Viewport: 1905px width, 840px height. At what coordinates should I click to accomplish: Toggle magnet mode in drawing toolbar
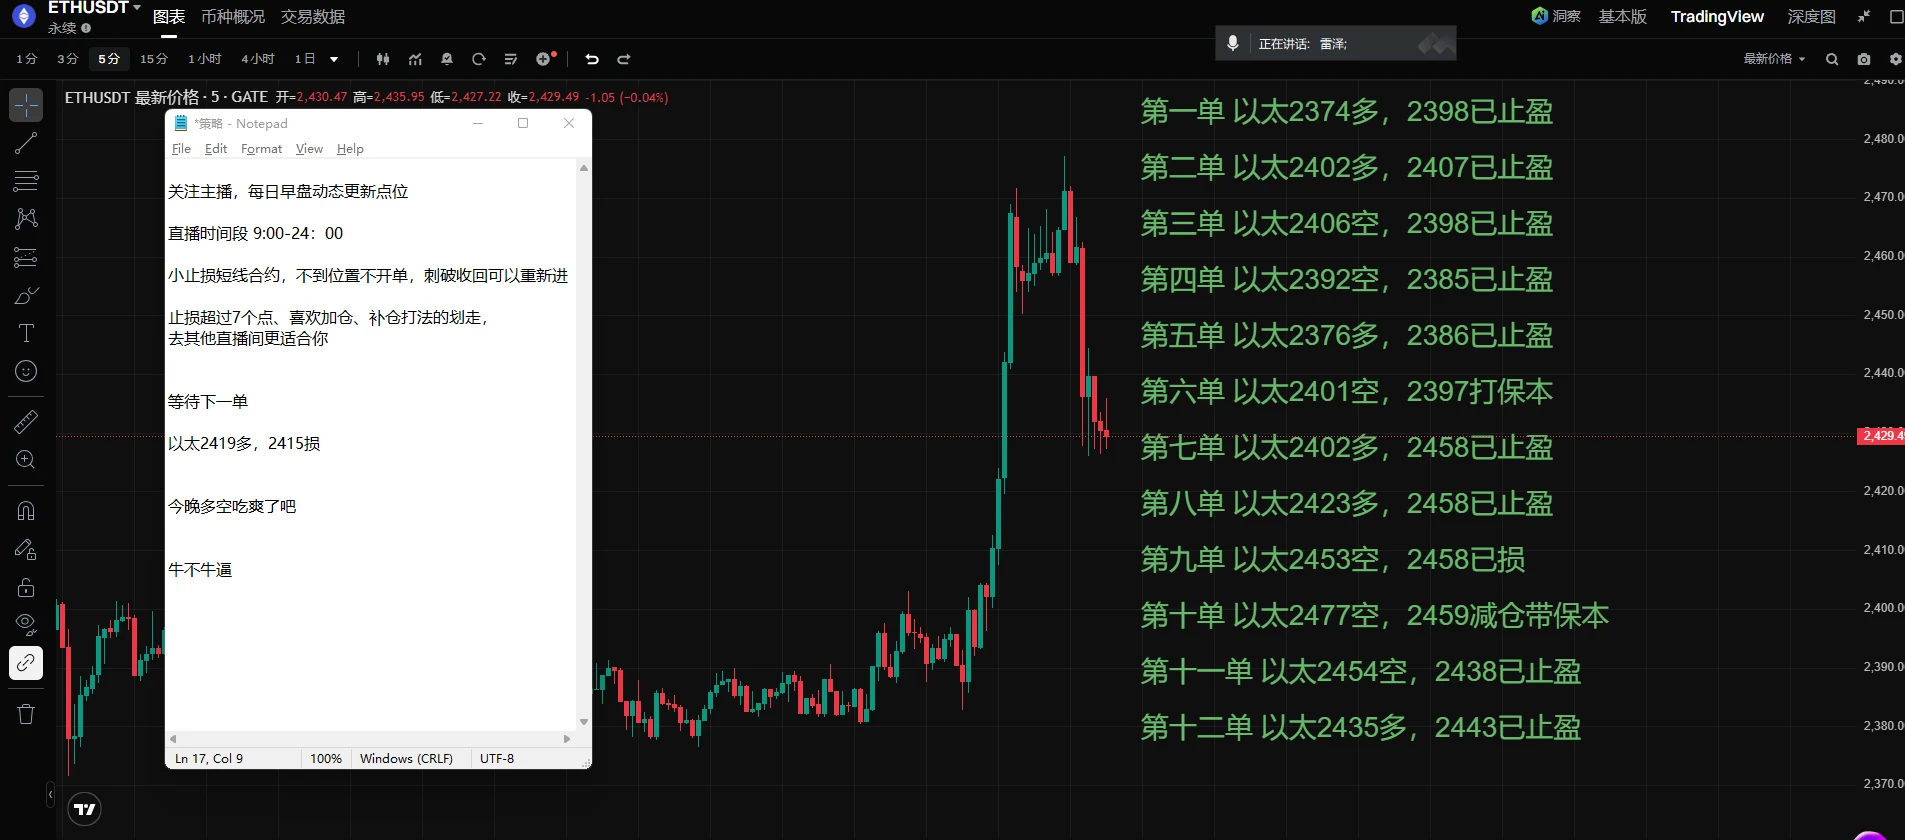[x=26, y=511]
